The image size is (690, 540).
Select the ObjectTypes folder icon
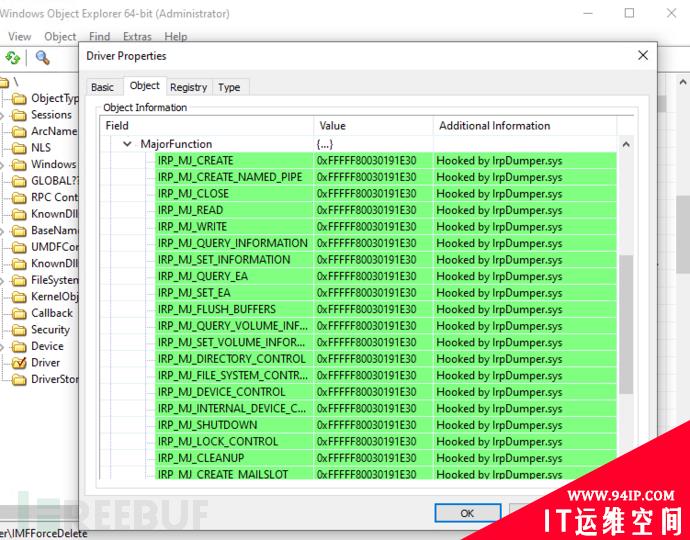click(19, 99)
